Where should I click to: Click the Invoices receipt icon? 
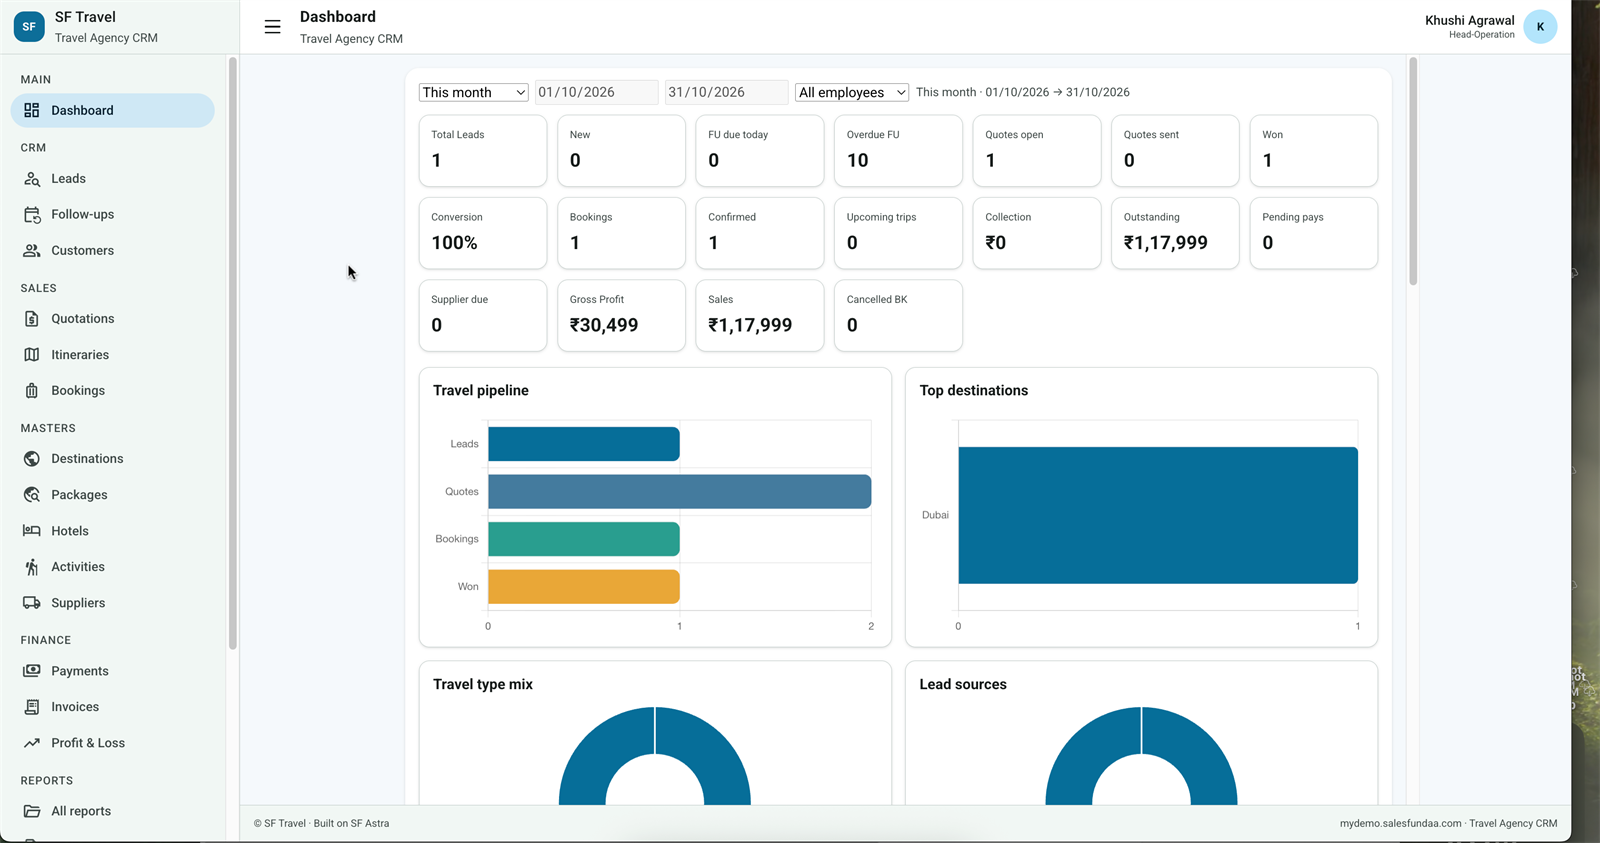point(32,707)
